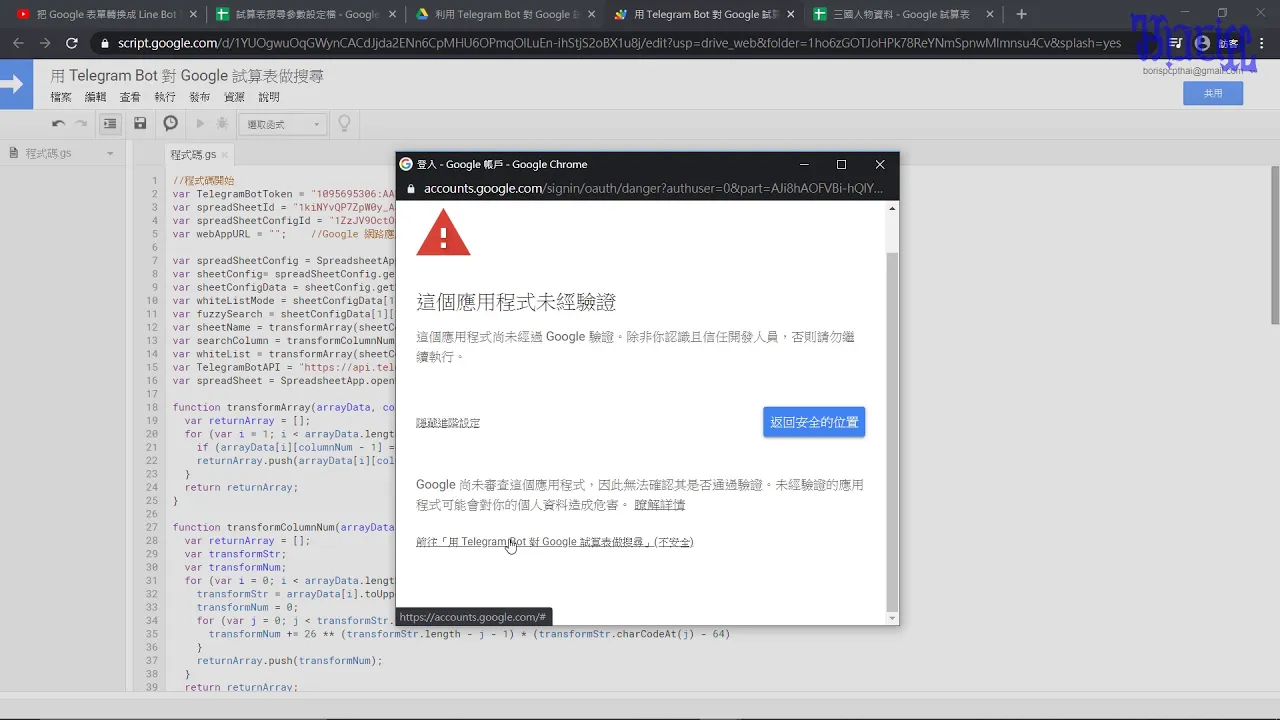Click the 這個應用程式未經驗證 heading
1280x720 pixels.
[516, 302]
